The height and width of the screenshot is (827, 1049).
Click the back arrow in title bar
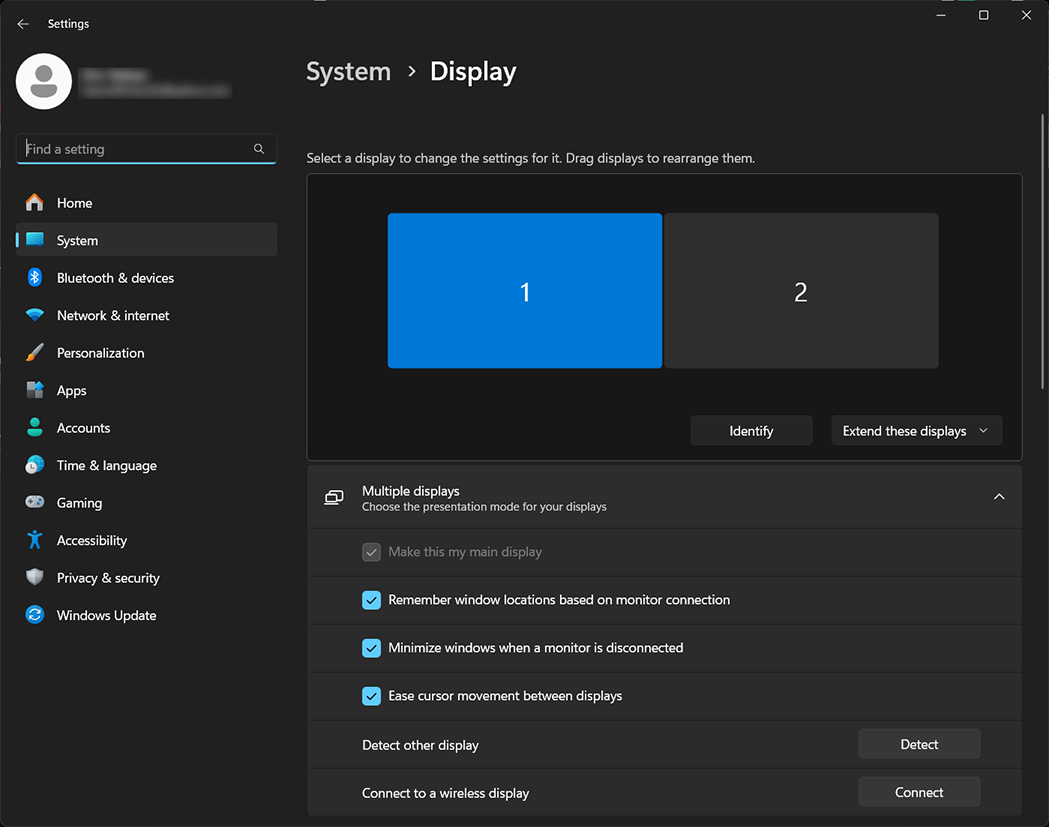click(x=23, y=24)
